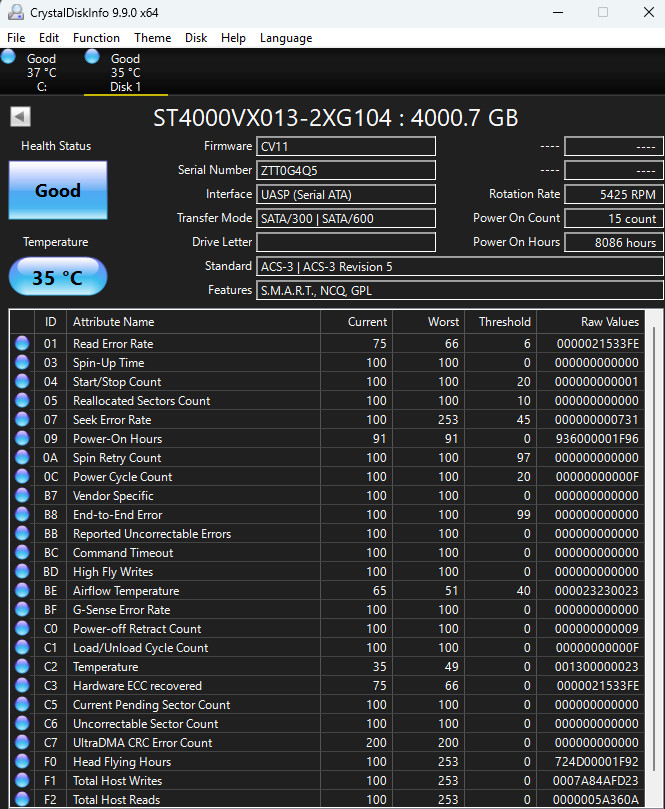Click status orb for Power-off Retract Count row
665x809 pixels.
coord(22,628)
